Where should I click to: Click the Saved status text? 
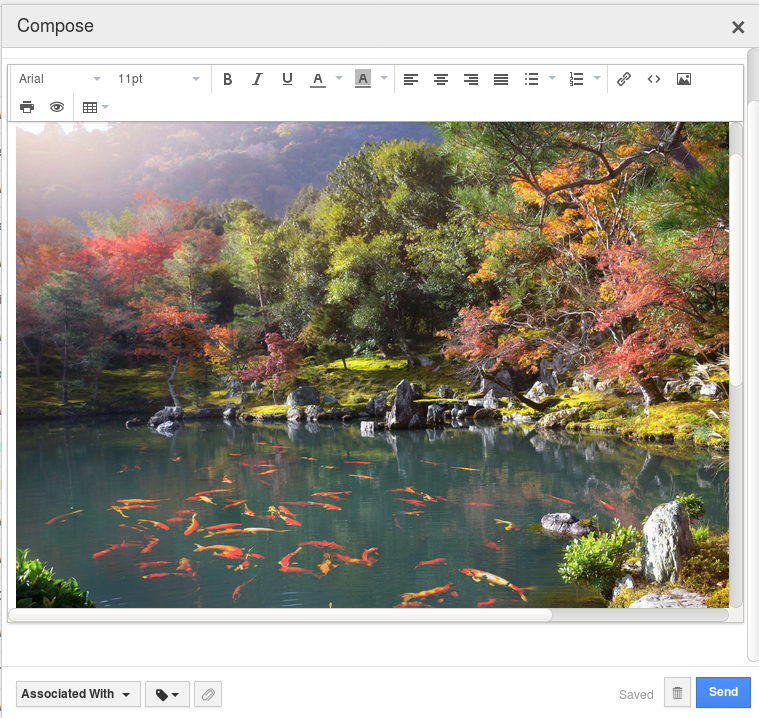pyautogui.click(x=636, y=694)
